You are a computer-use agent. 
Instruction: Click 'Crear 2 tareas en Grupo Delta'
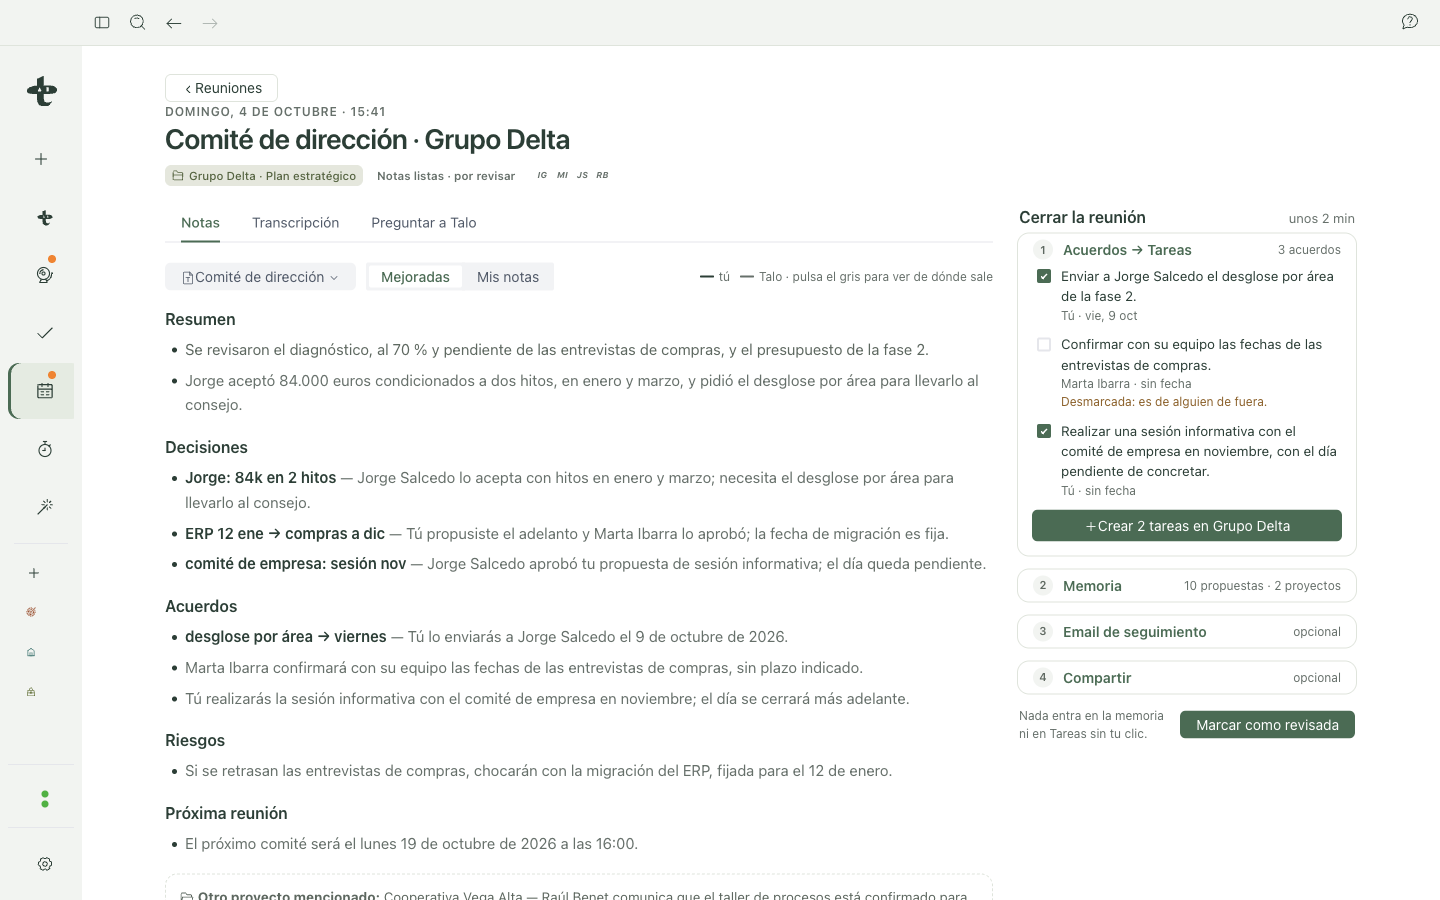tap(1187, 526)
